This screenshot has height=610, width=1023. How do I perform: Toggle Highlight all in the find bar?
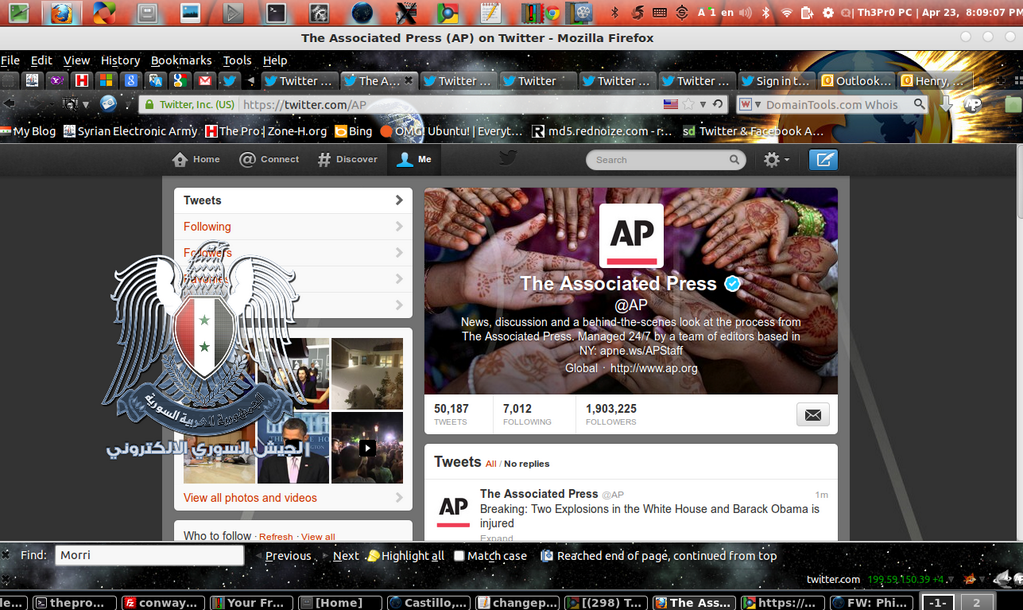406,556
